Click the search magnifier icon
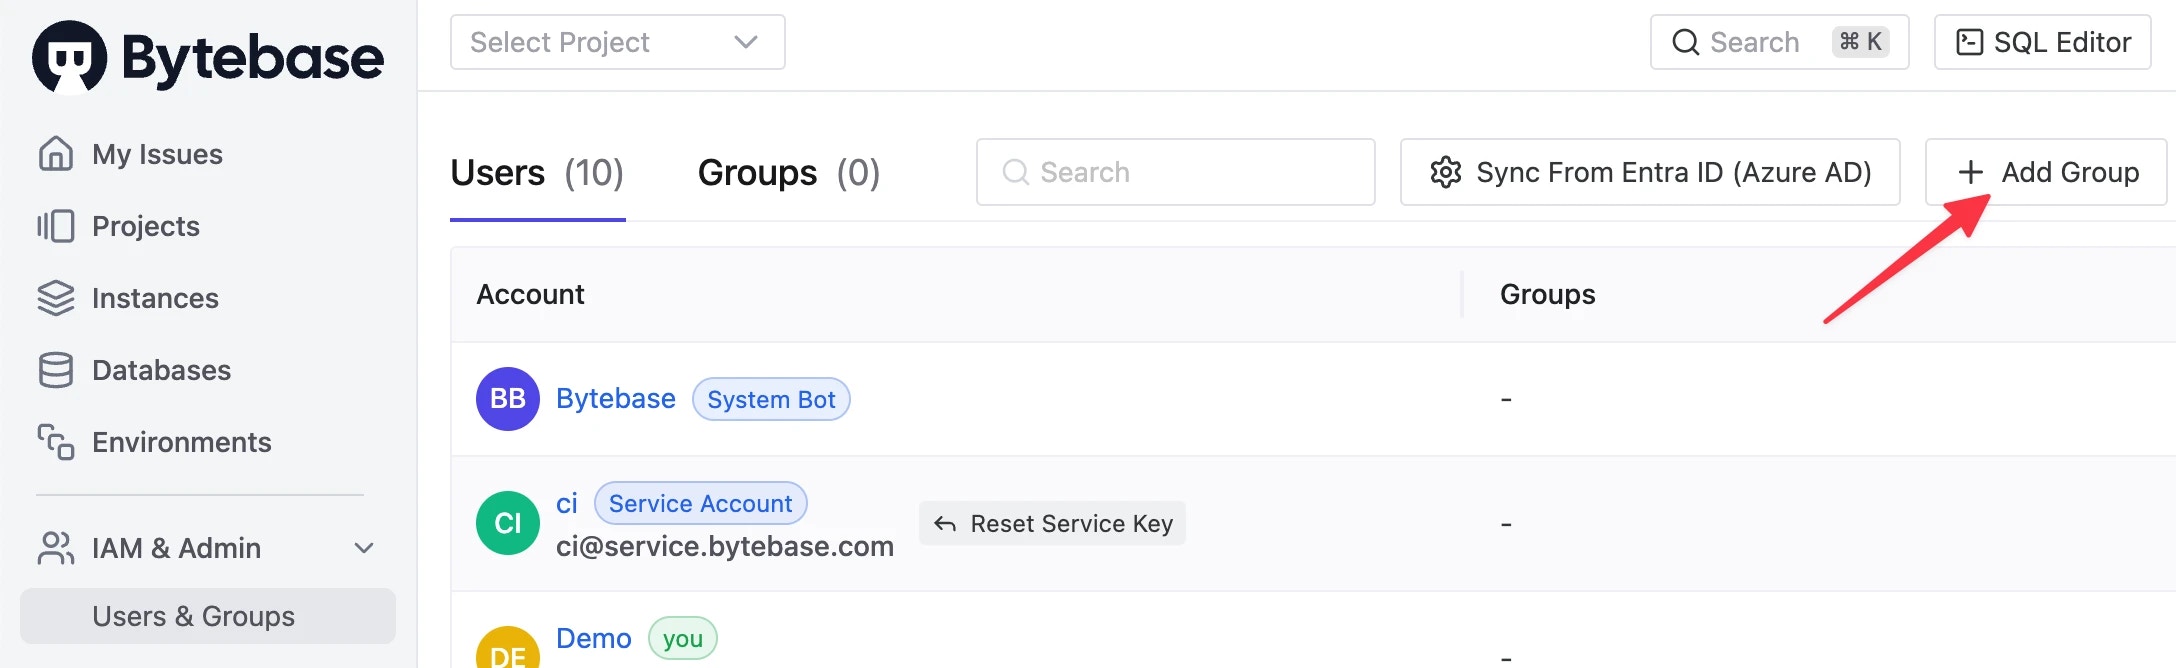2176x668 pixels. point(1685,42)
